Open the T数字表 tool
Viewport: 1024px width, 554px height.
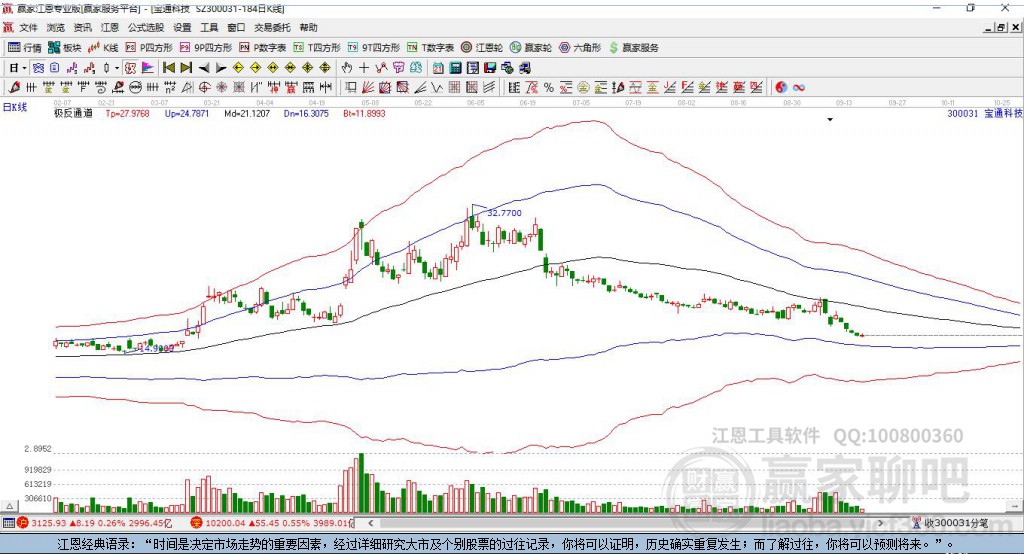[430, 48]
